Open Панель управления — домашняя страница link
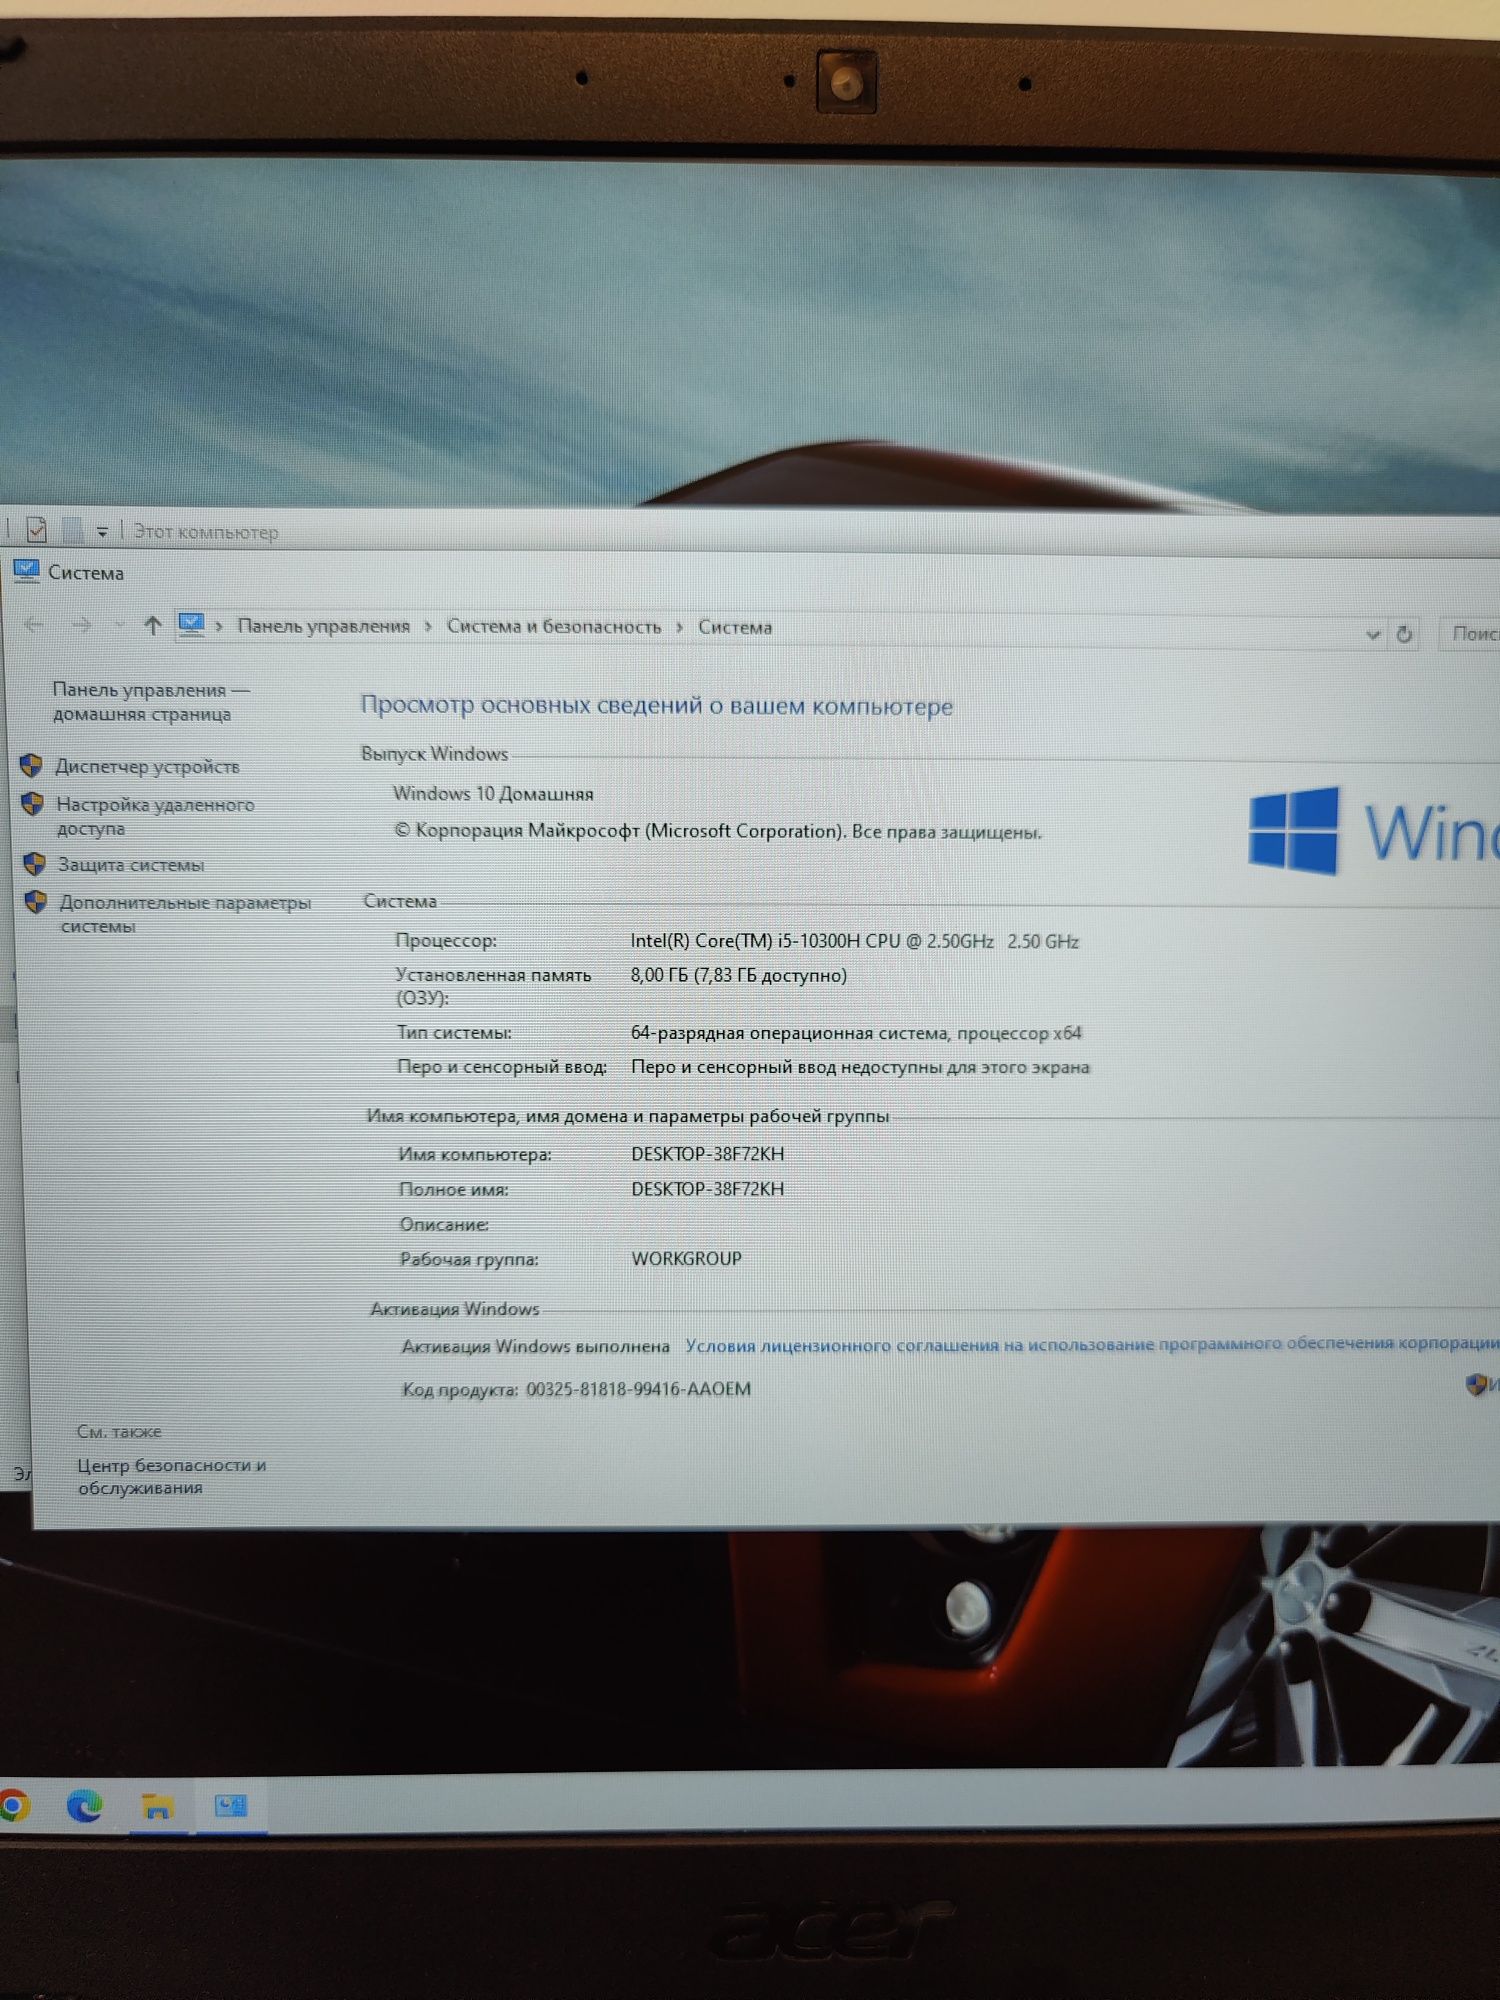The image size is (1500, 2000). click(150, 701)
